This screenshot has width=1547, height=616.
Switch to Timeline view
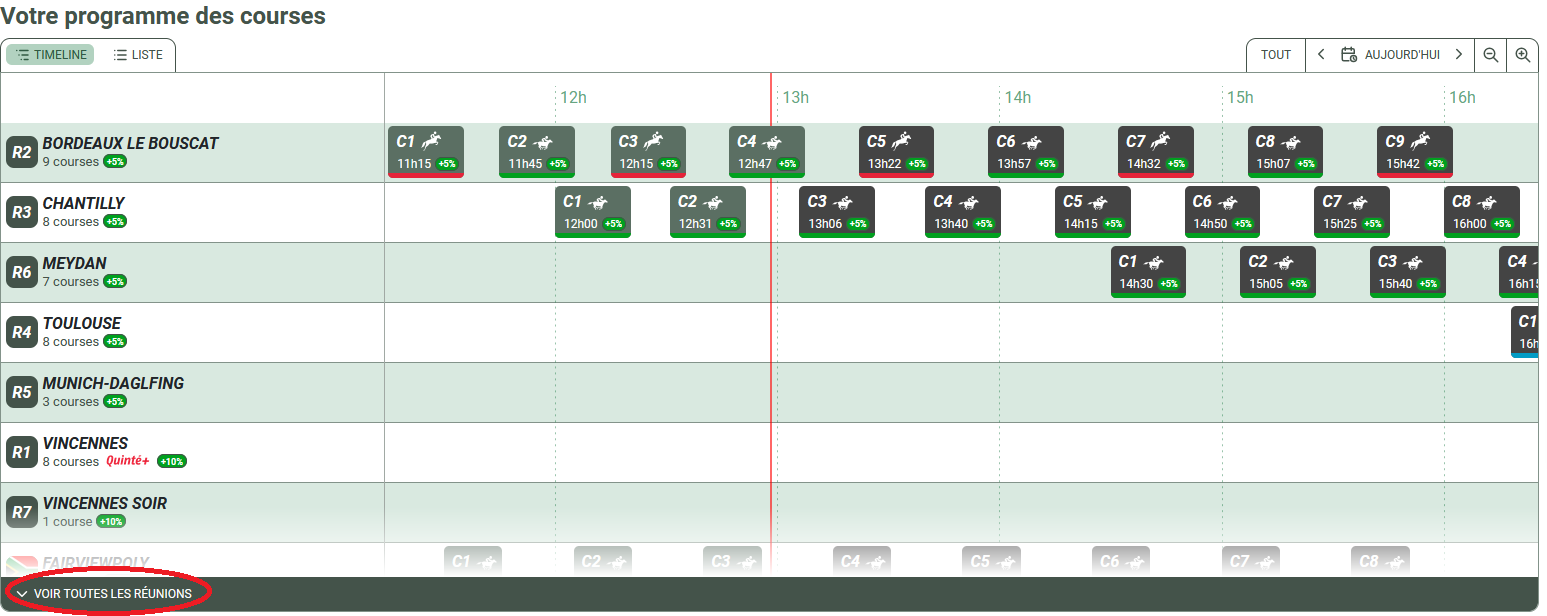(51, 55)
